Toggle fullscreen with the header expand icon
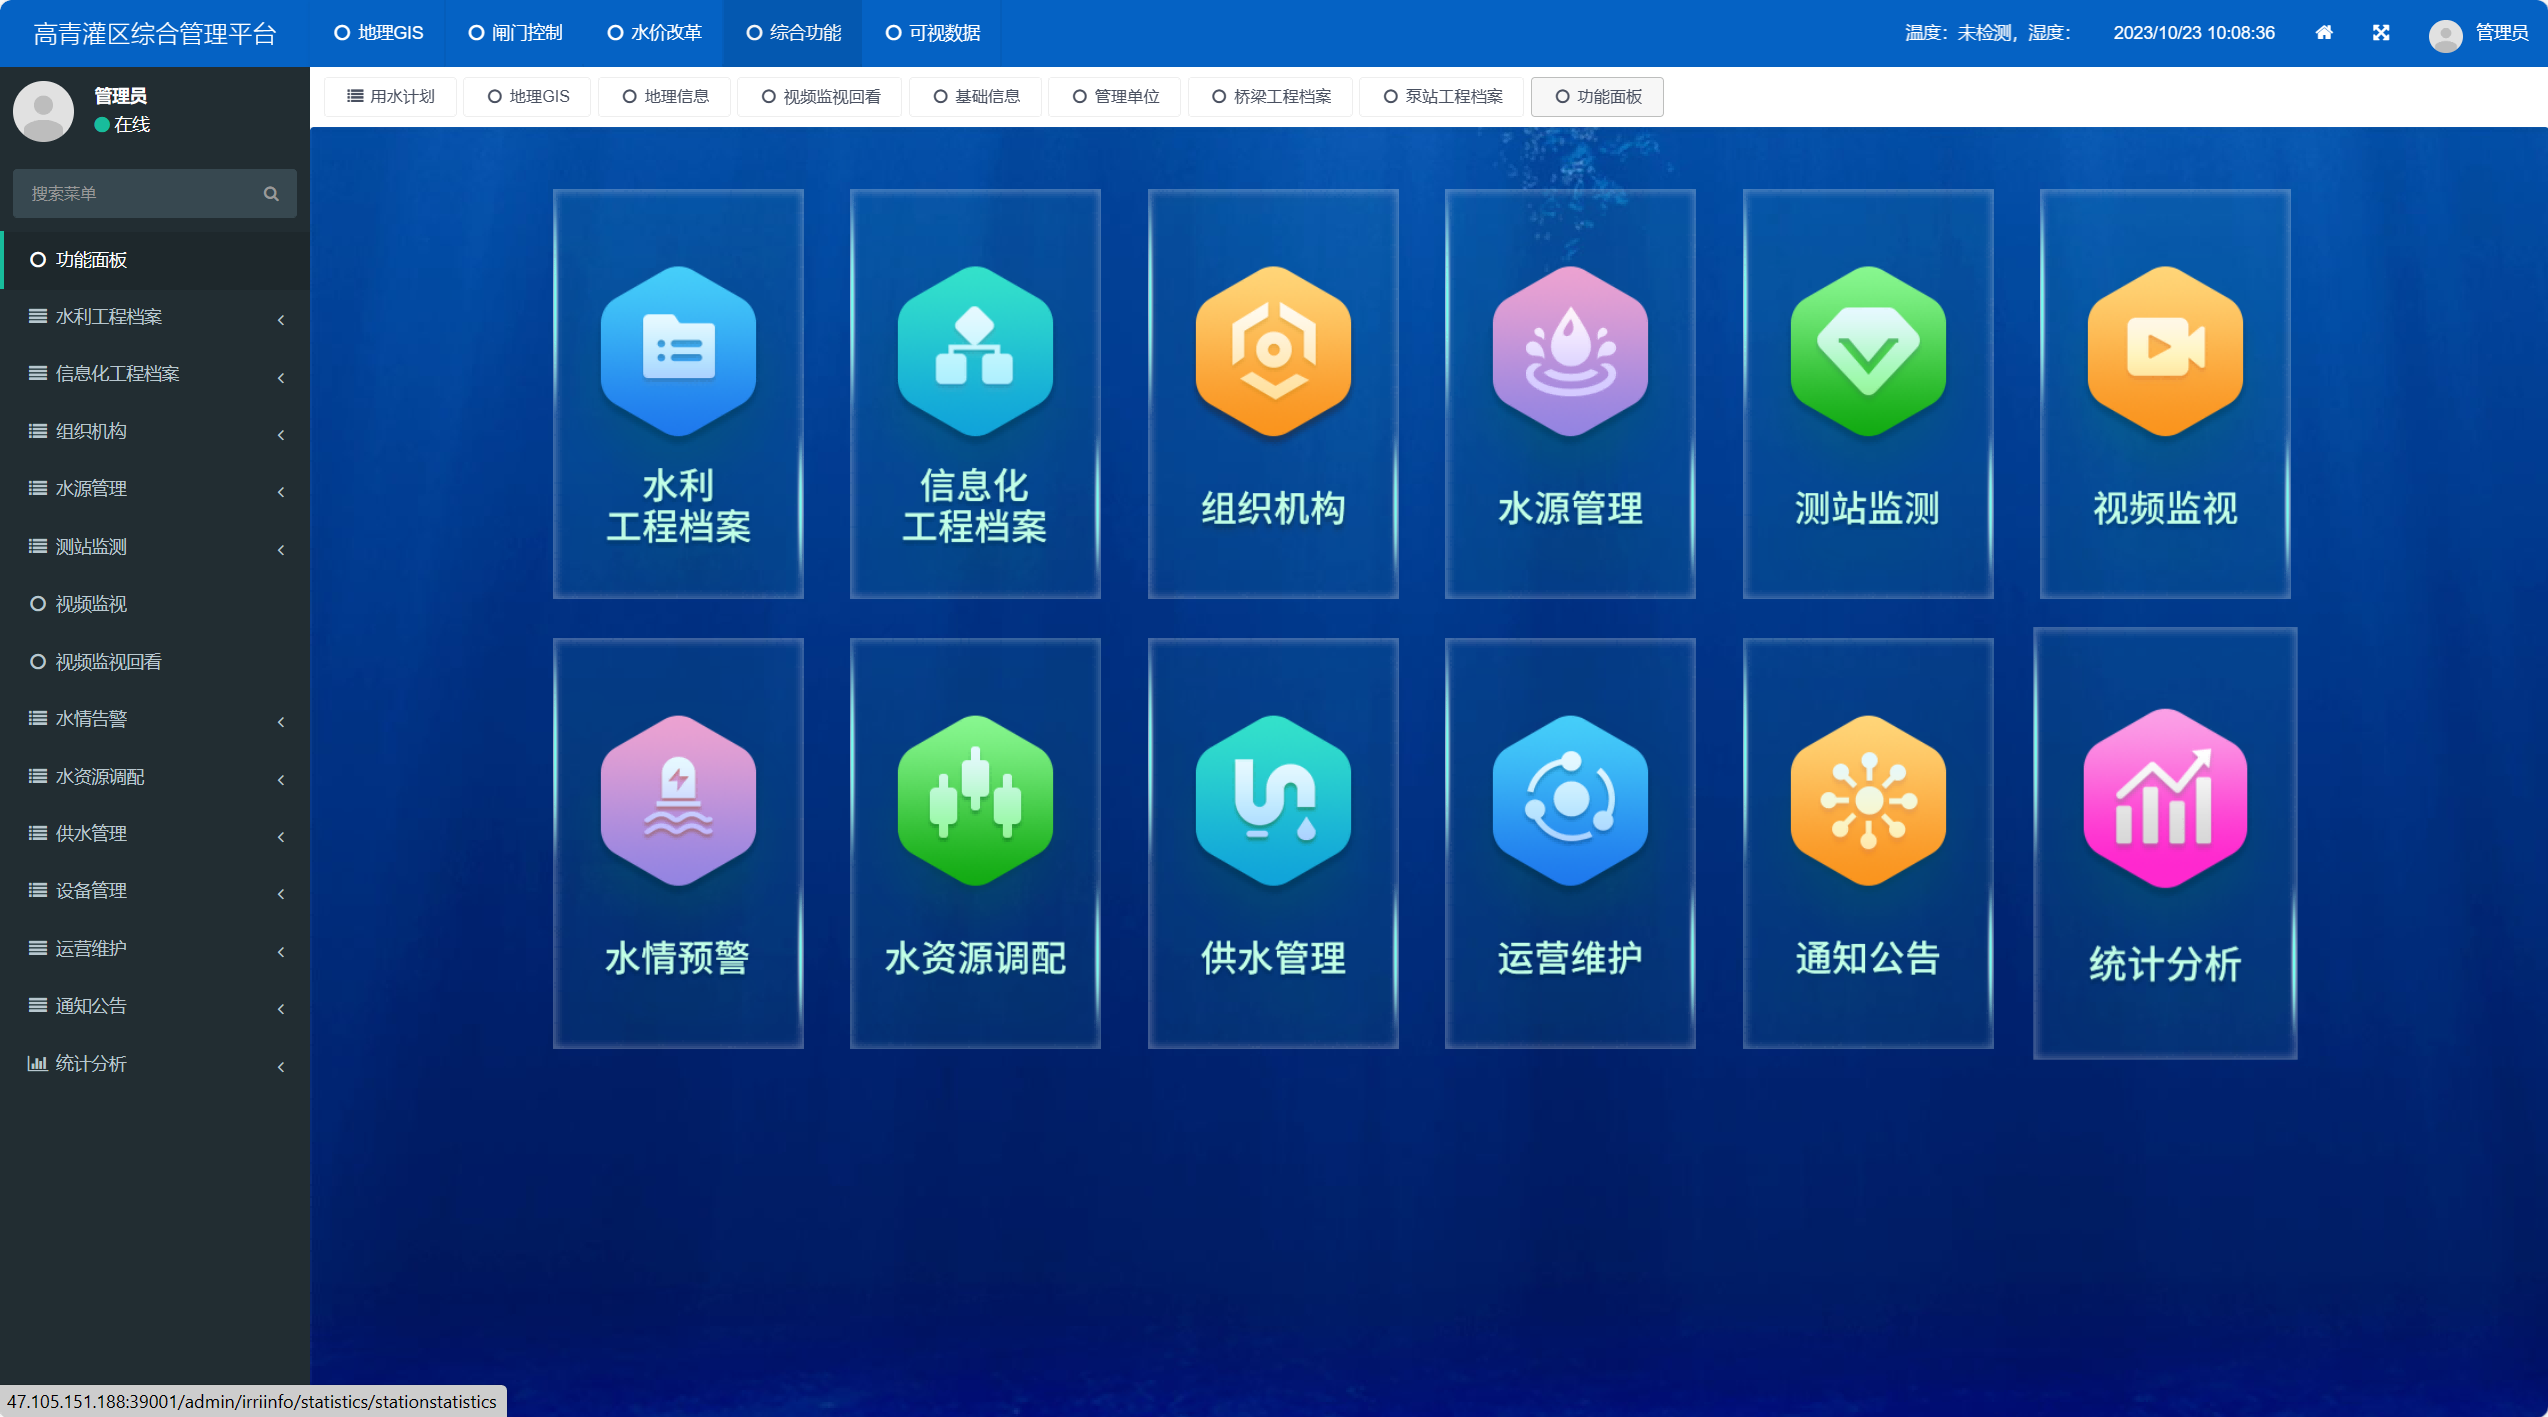Image resolution: width=2548 pixels, height=1417 pixels. point(2381,33)
